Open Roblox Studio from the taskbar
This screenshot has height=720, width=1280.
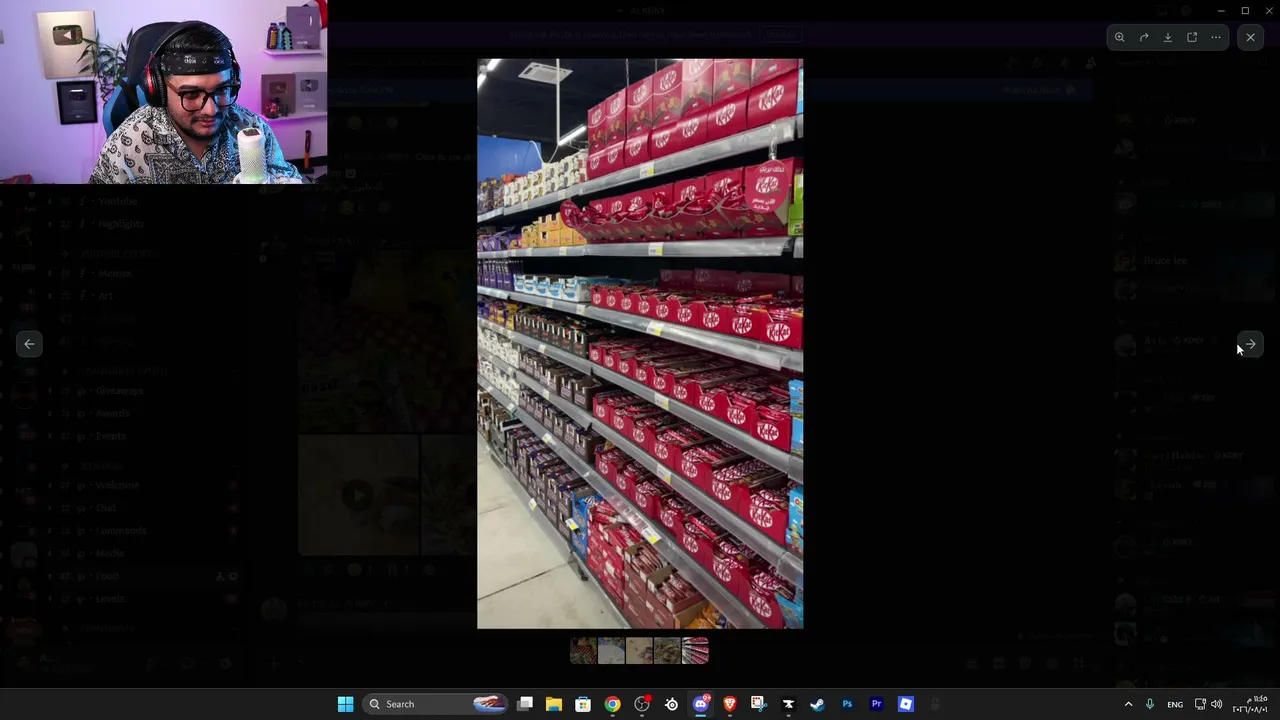[906, 704]
